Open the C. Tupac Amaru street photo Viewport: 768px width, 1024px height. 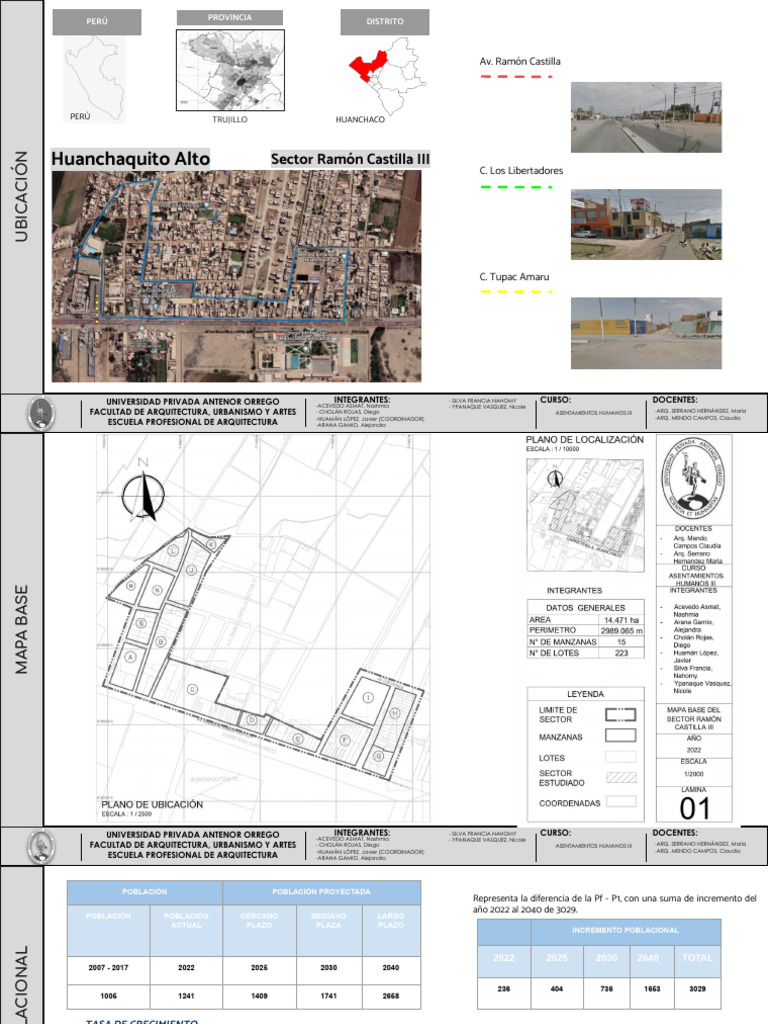click(646, 333)
